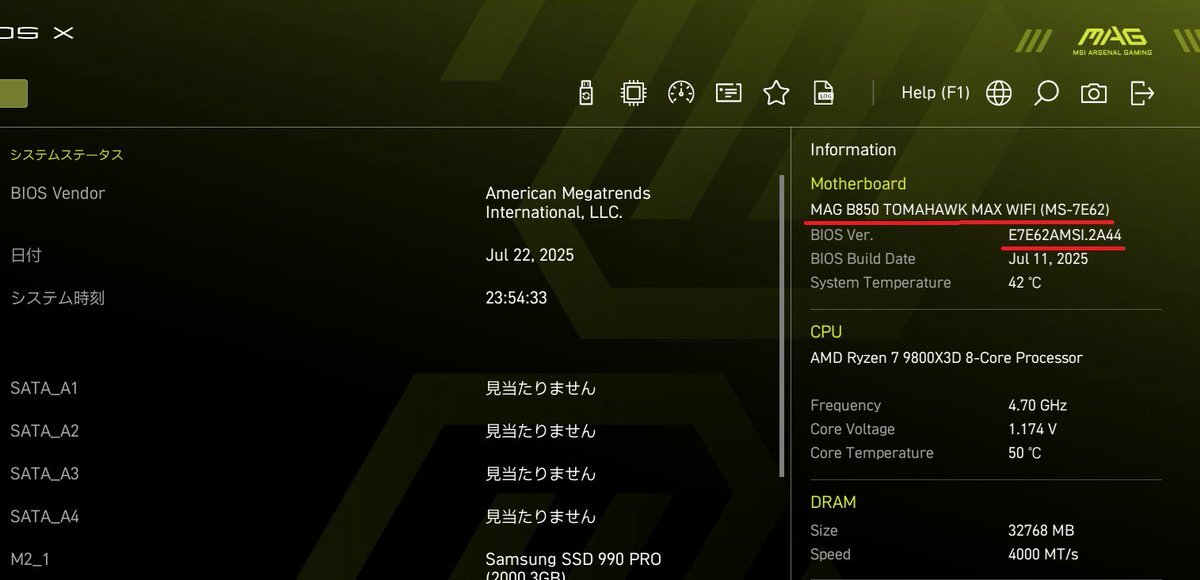Click the CPU chip icon
Screen dimensions: 1200x580
point(633,93)
